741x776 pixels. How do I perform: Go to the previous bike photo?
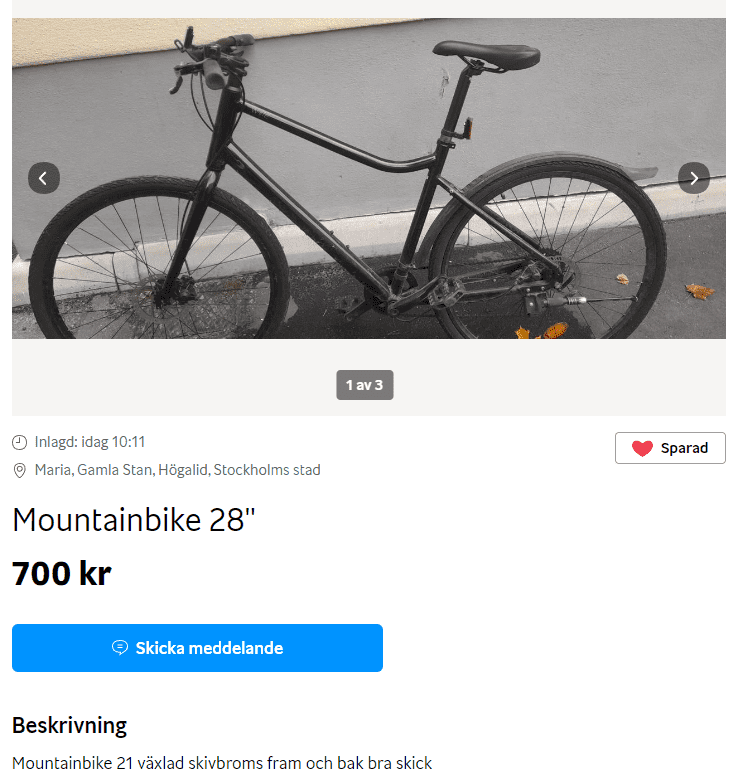click(x=44, y=178)
